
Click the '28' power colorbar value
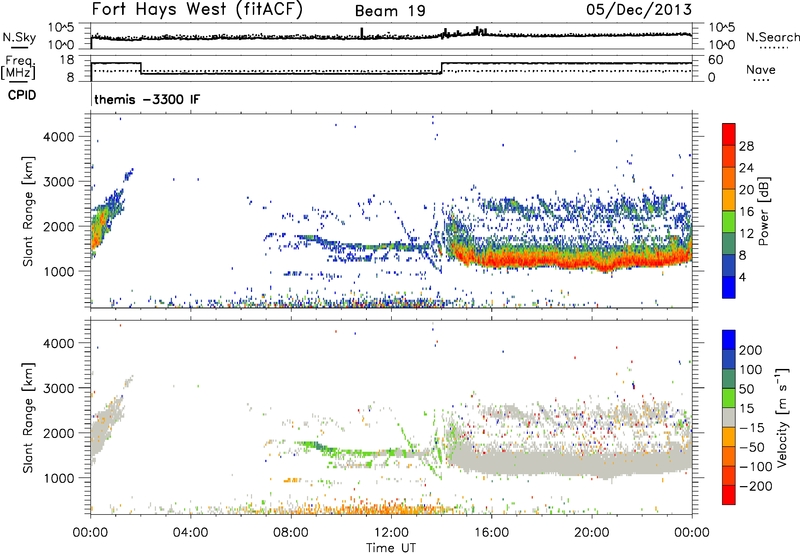[746, 146]
